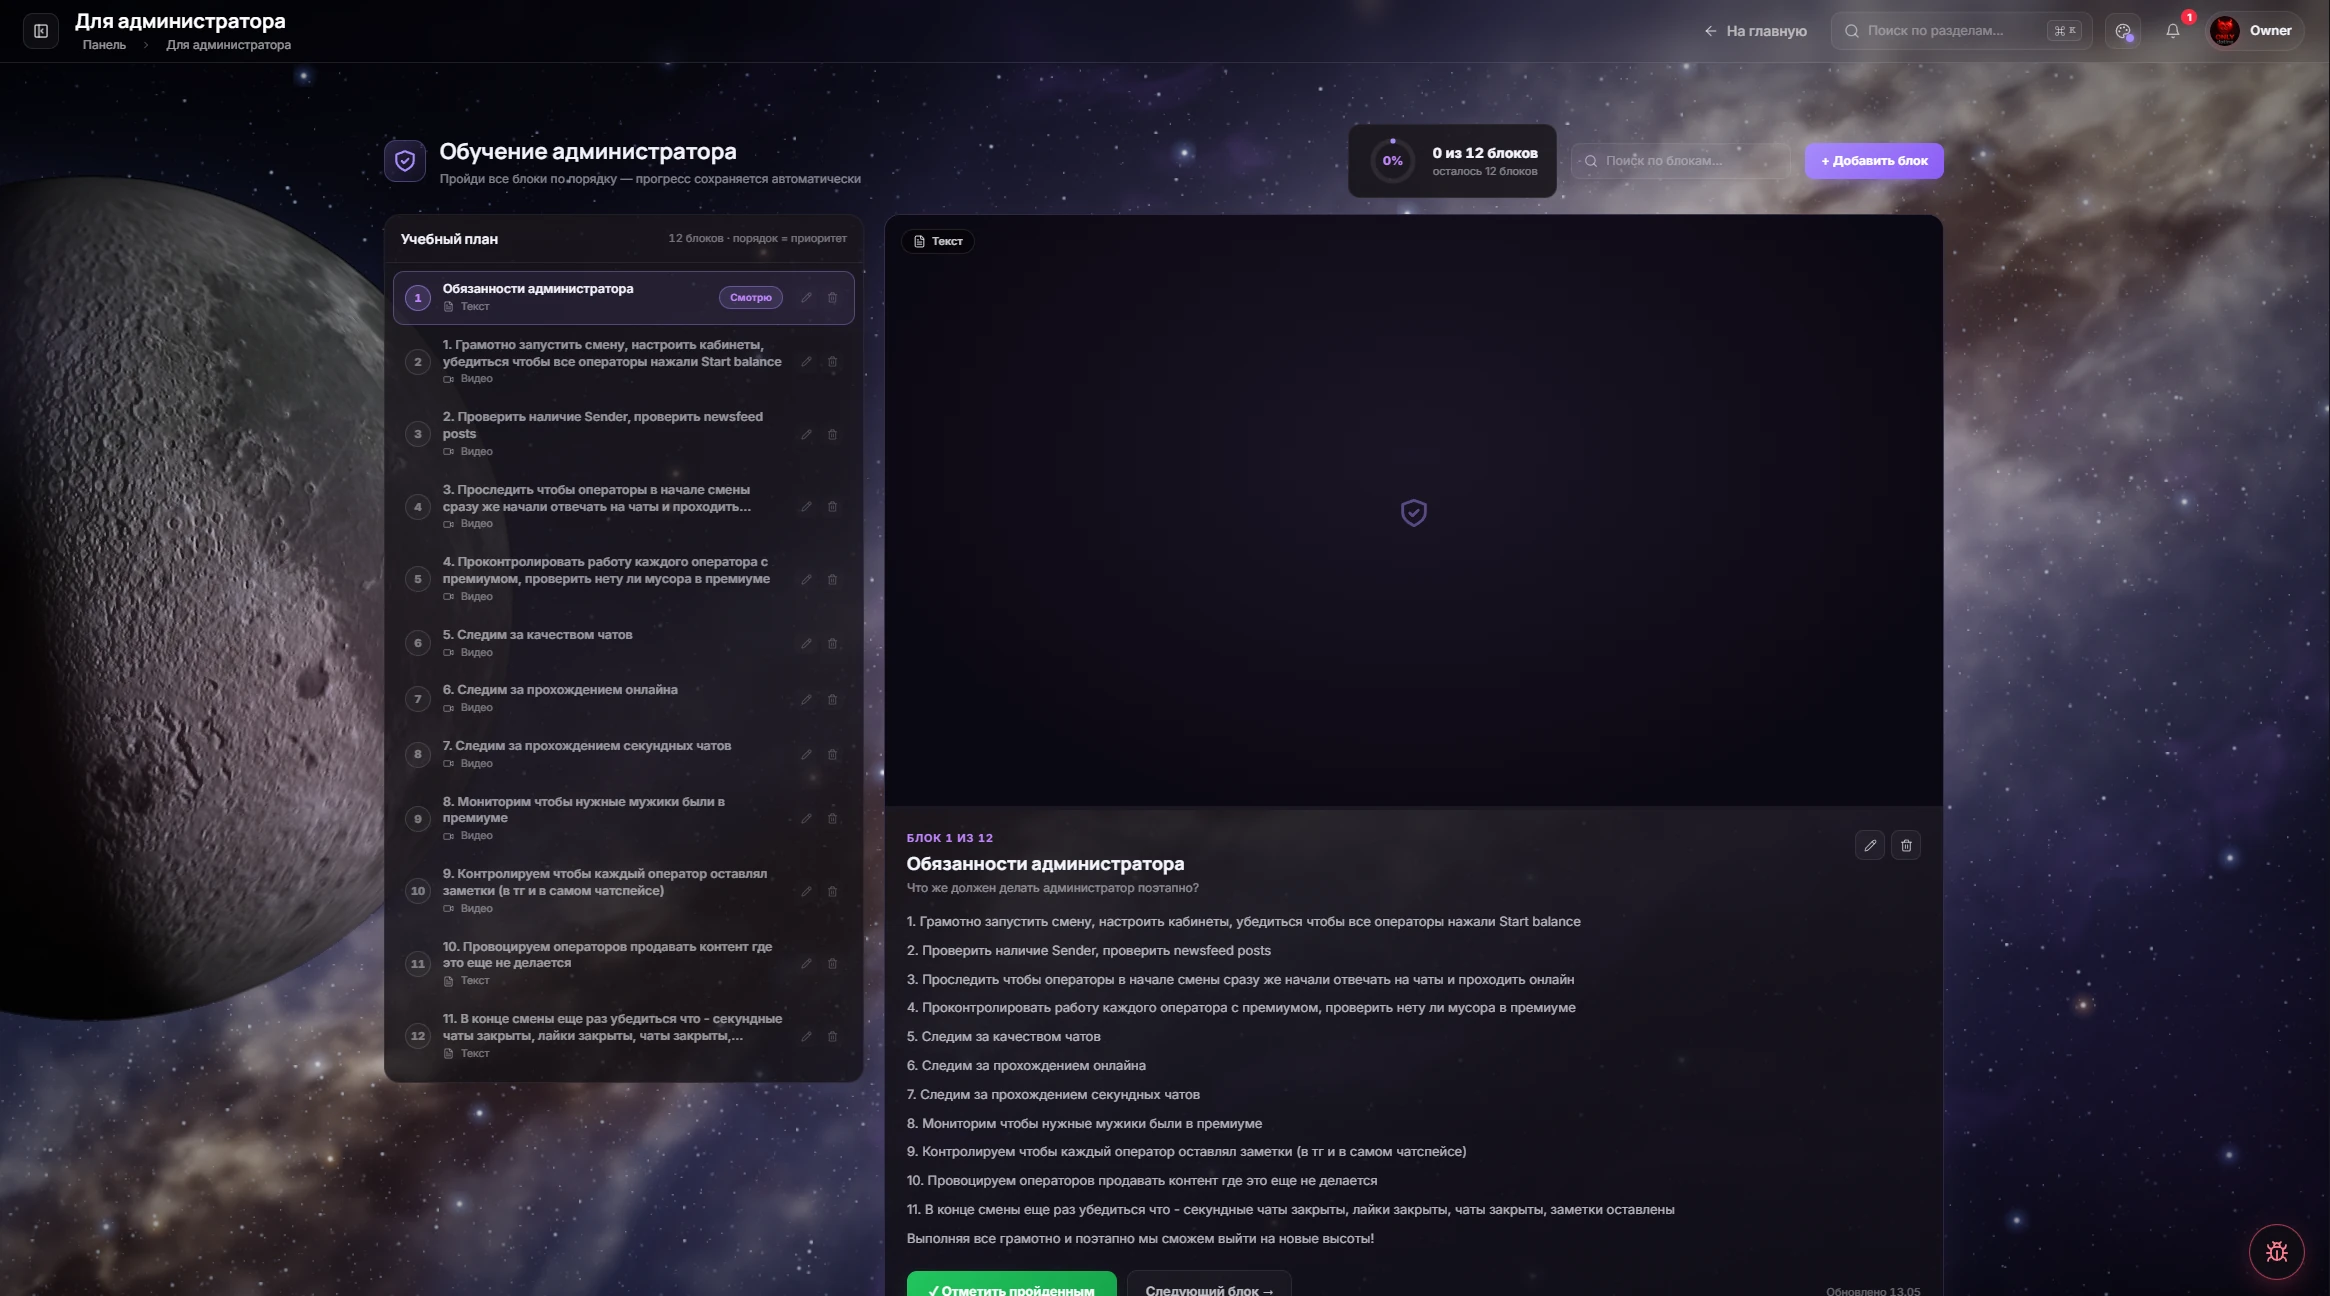This screenshot has height=1296, width=2330.
Task: Collapse the sidebar panel toggle icon
Action: click(41, 31)
